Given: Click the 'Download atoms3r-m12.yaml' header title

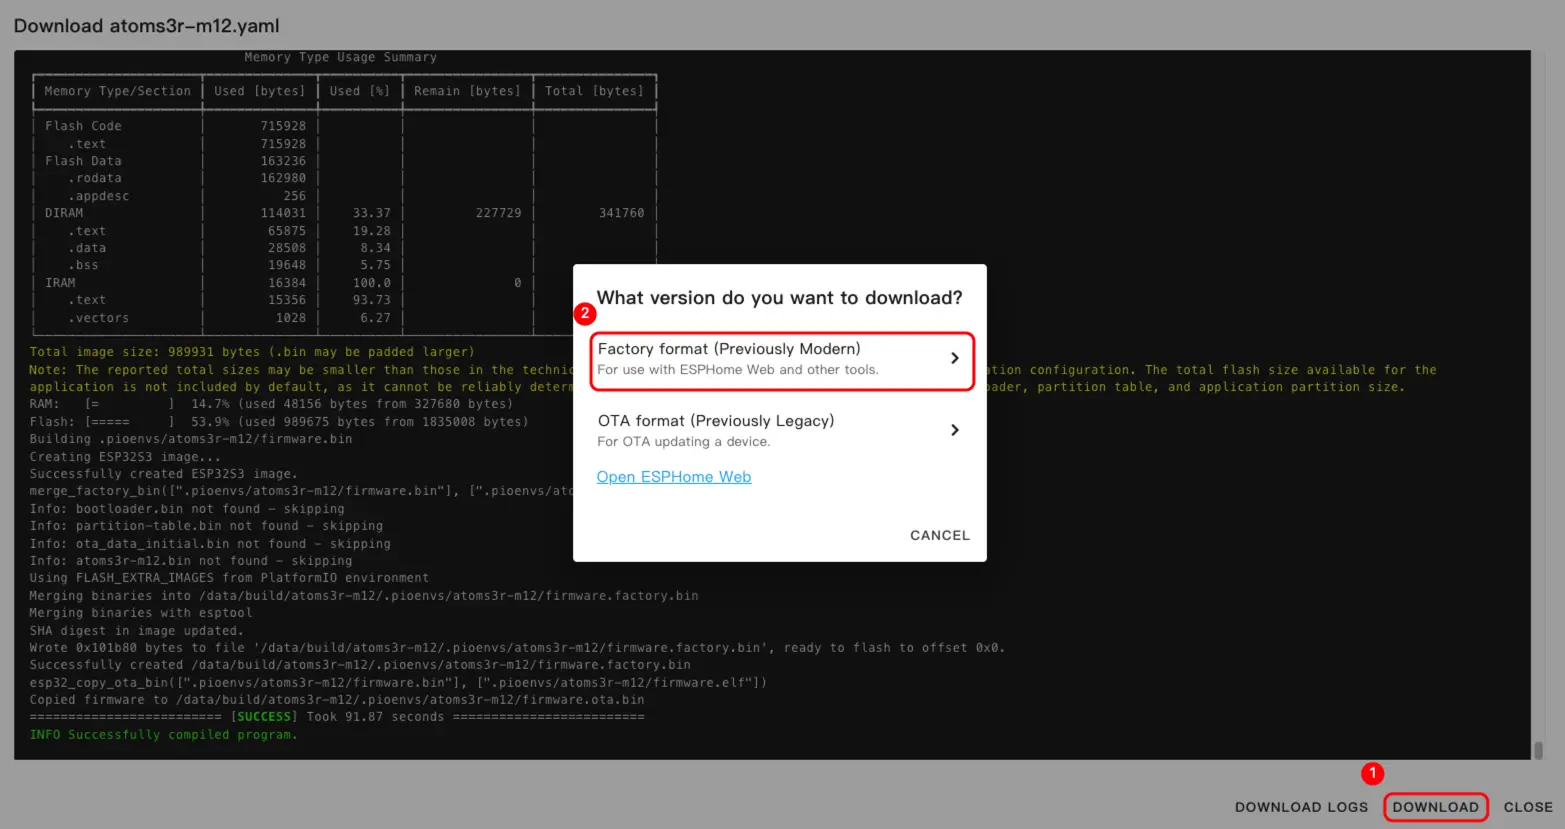Looking at the screenshot, I should coord(146,26).
